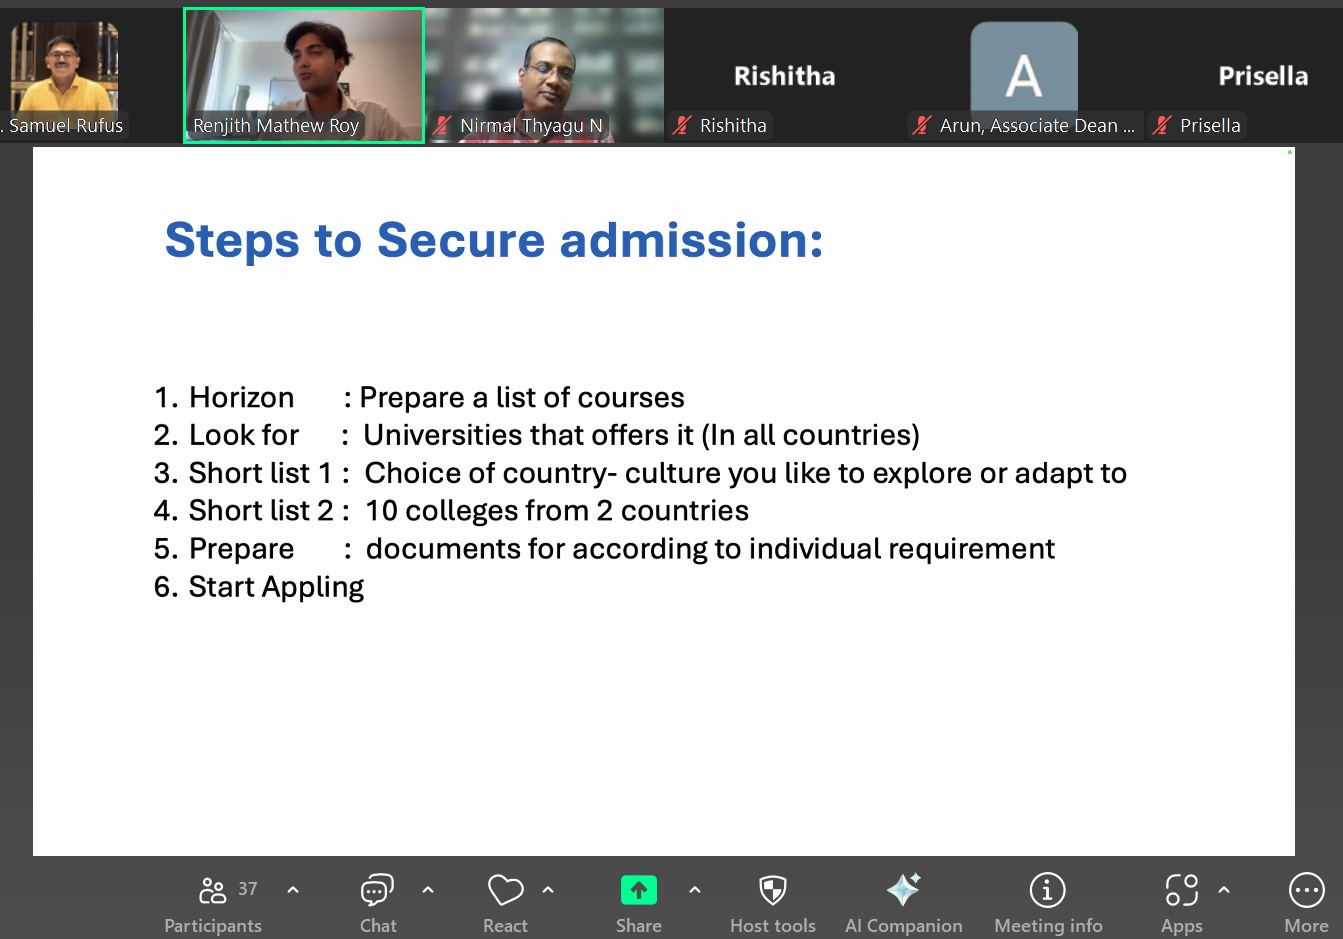Click Nirmal Thyagu N's muted microphone icon
1343x939 pixels.
pyautogui.click(x=442, y=126)
